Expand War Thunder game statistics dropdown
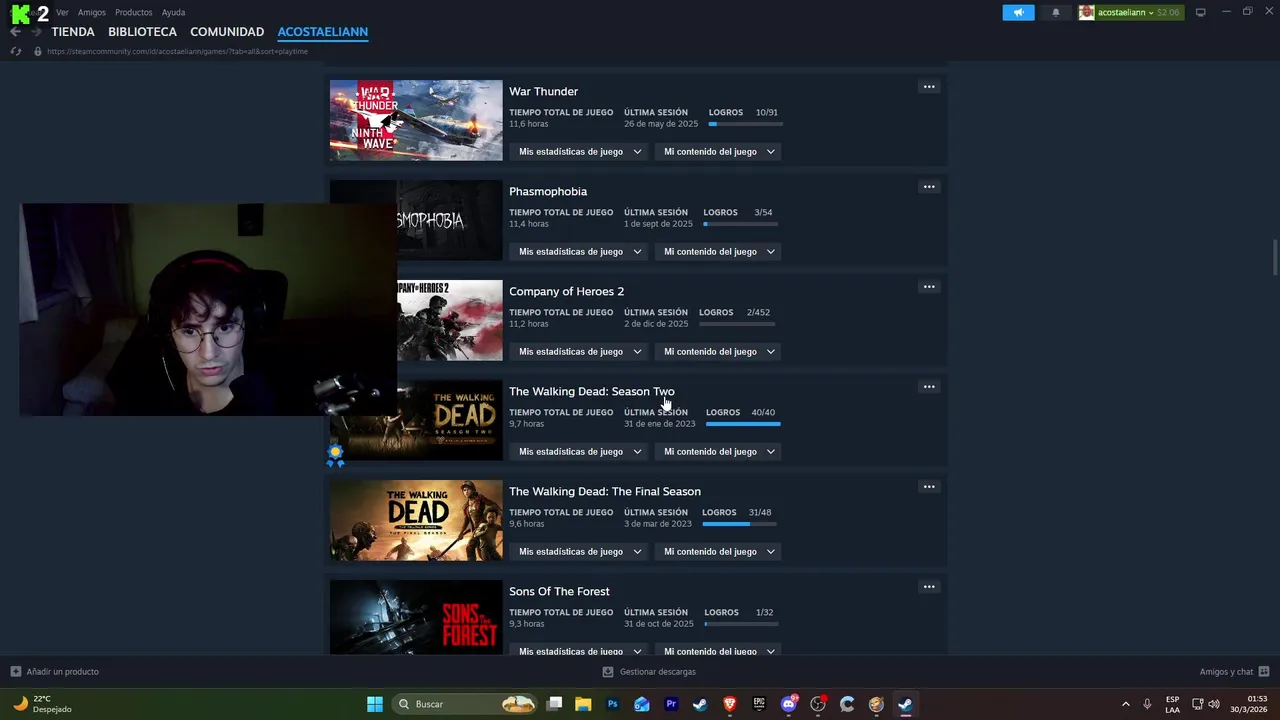This screenshot has width=1280, height=720. tap(580, 152)
